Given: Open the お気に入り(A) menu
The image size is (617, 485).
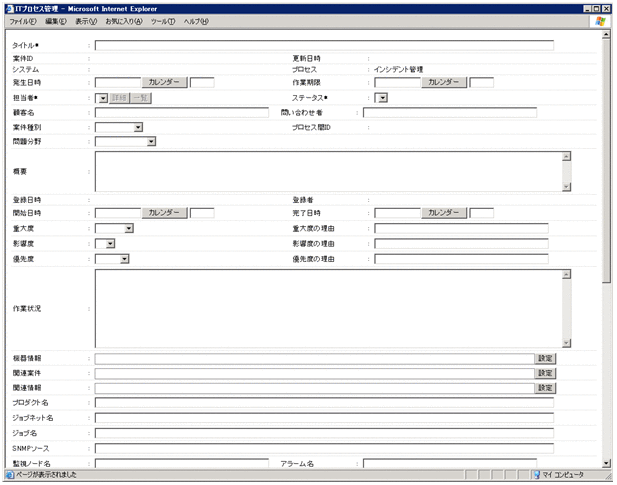Looking at the screenshot, I should (x=123, y=21).
